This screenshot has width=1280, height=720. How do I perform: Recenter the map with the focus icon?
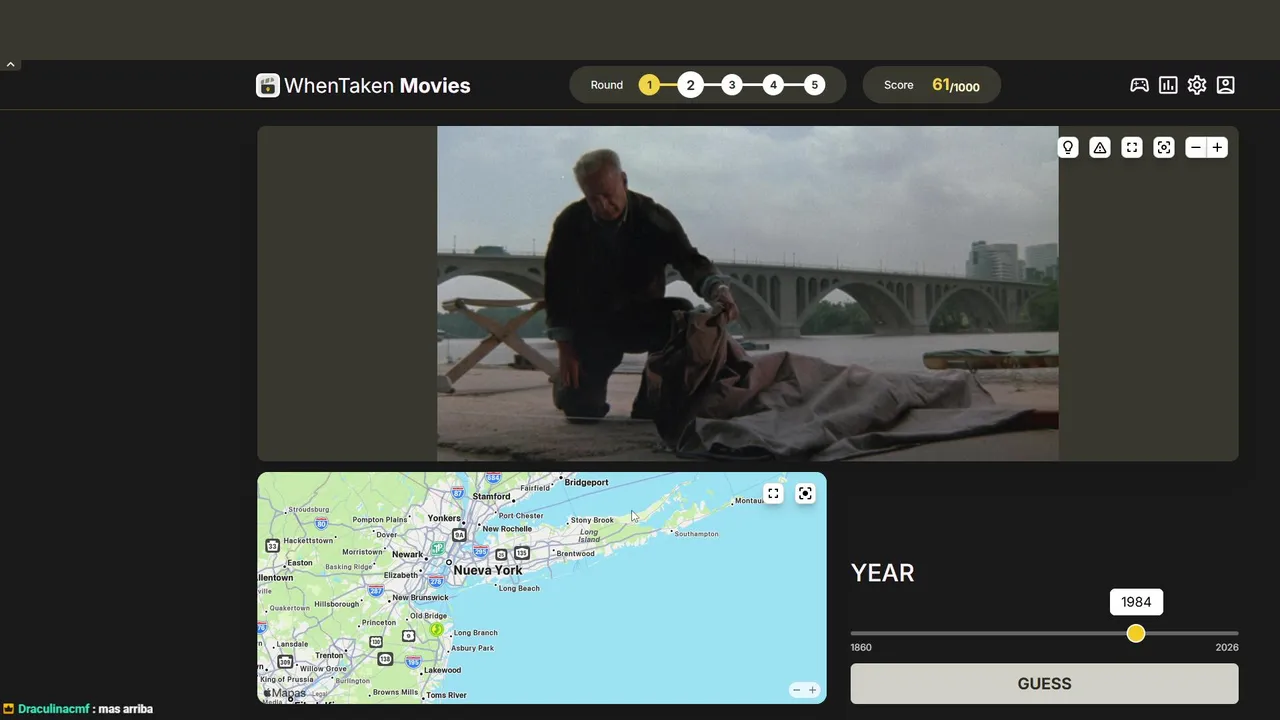(x=805, y=493)
